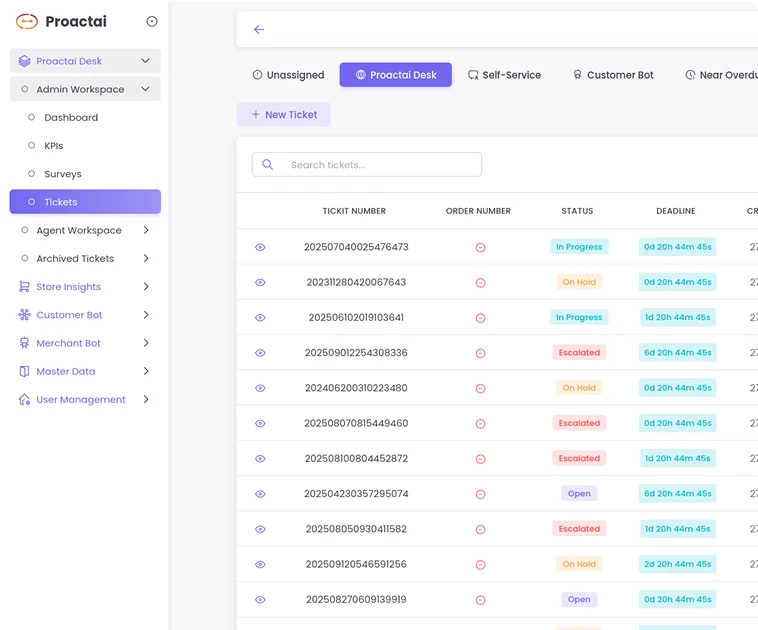Click the Search tickets input field
The width and height of the screenshot is (758, 630).
pos(380,165)
